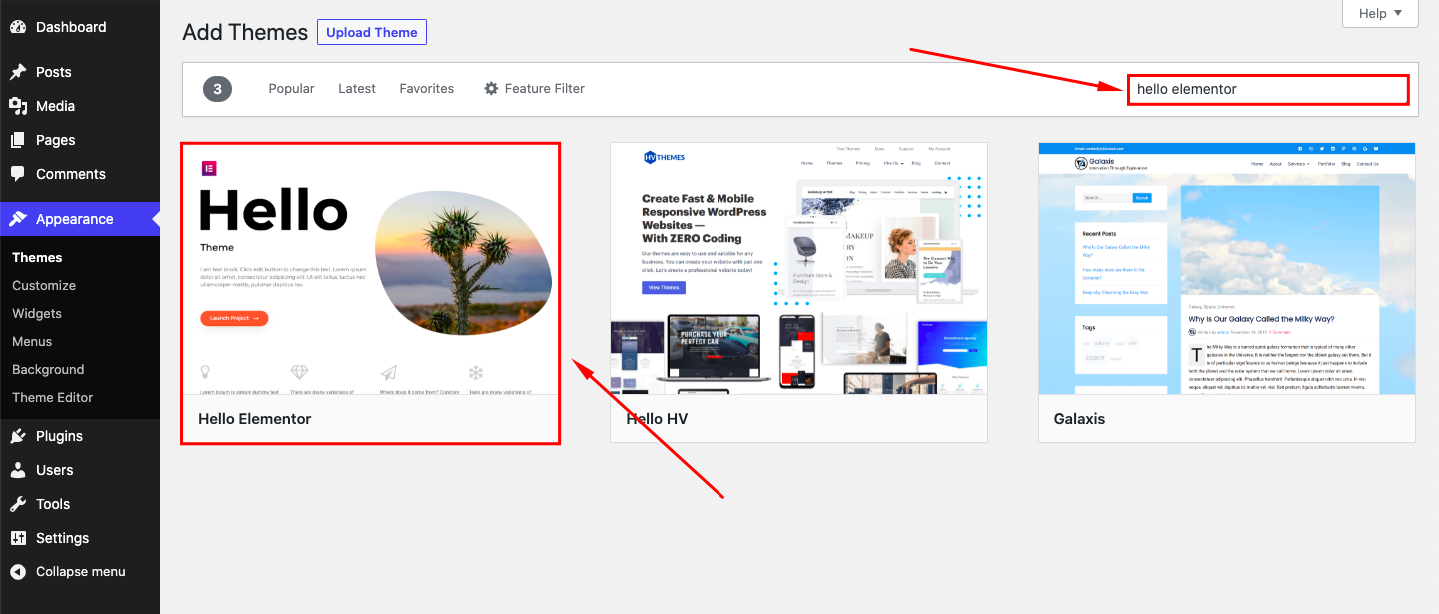Open the Feature Filter
The width and height of the screenshot is (1439, 614).
click(x=534, y=88)
